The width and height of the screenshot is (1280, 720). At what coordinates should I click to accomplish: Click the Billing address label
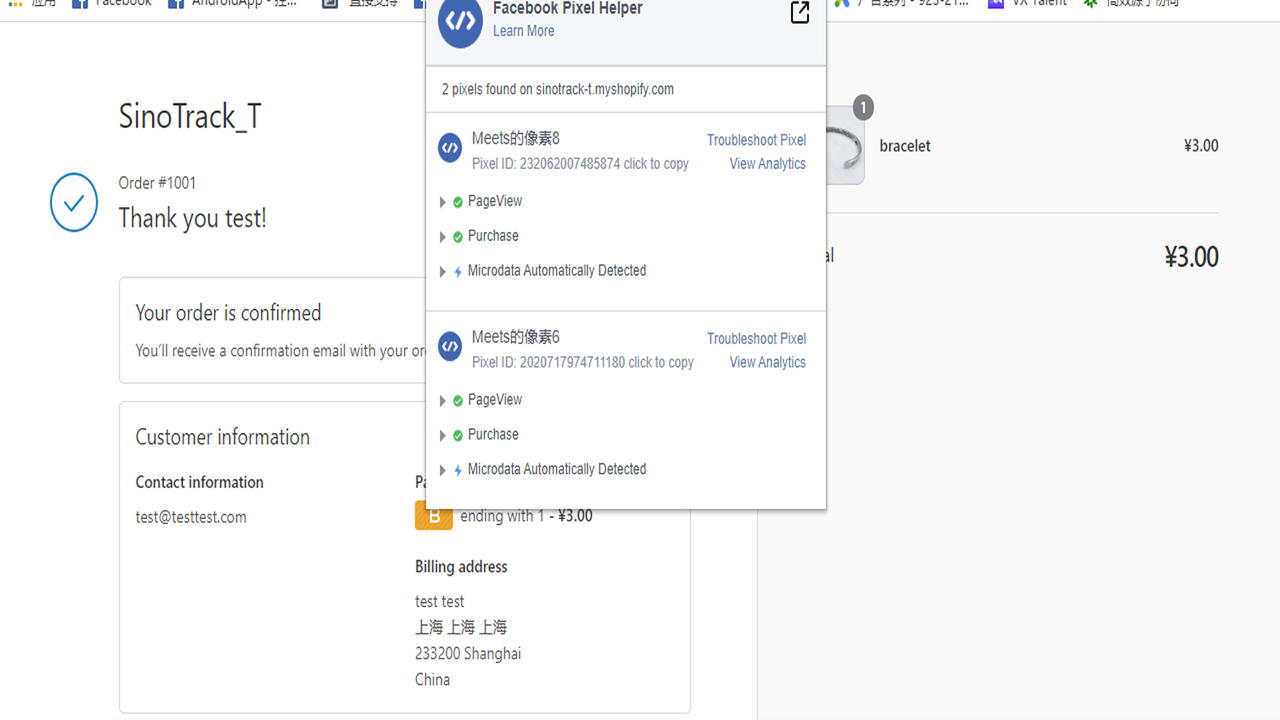(x=461, y=567)
